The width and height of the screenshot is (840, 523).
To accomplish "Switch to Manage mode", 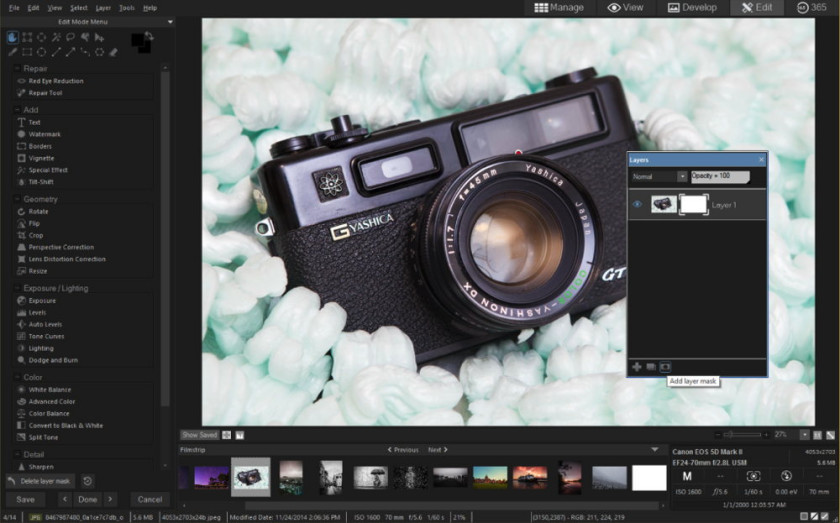I will tap(559, 8).
